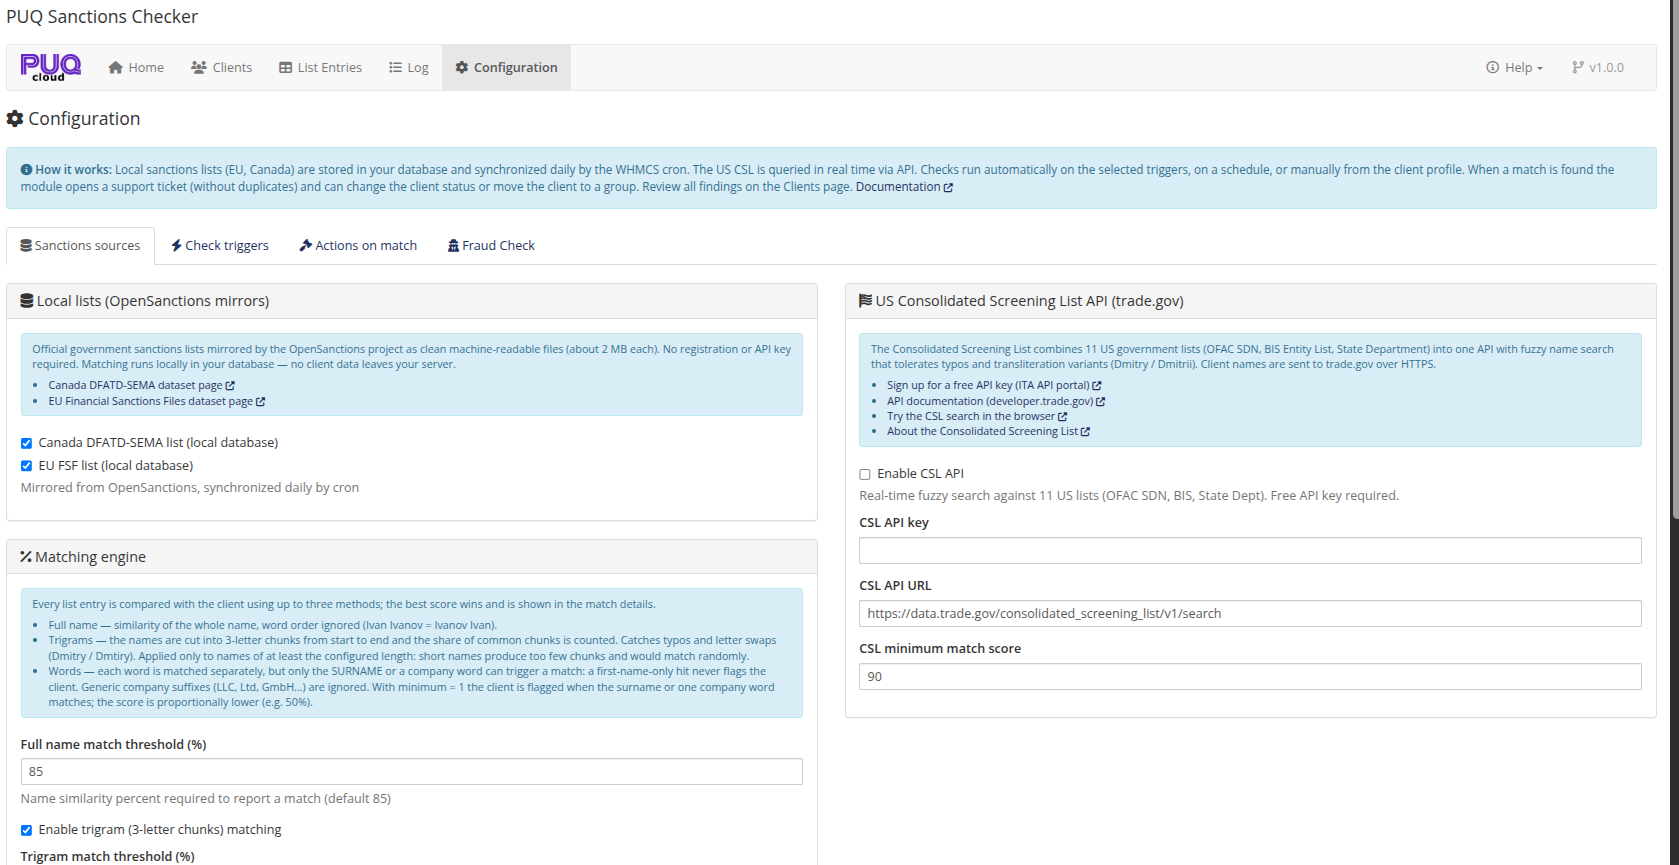Image resolution: width=1679 pixels, height=865 pixels.
Task: Open API documentation developer.trade.gov link
Action: [996, 401]
